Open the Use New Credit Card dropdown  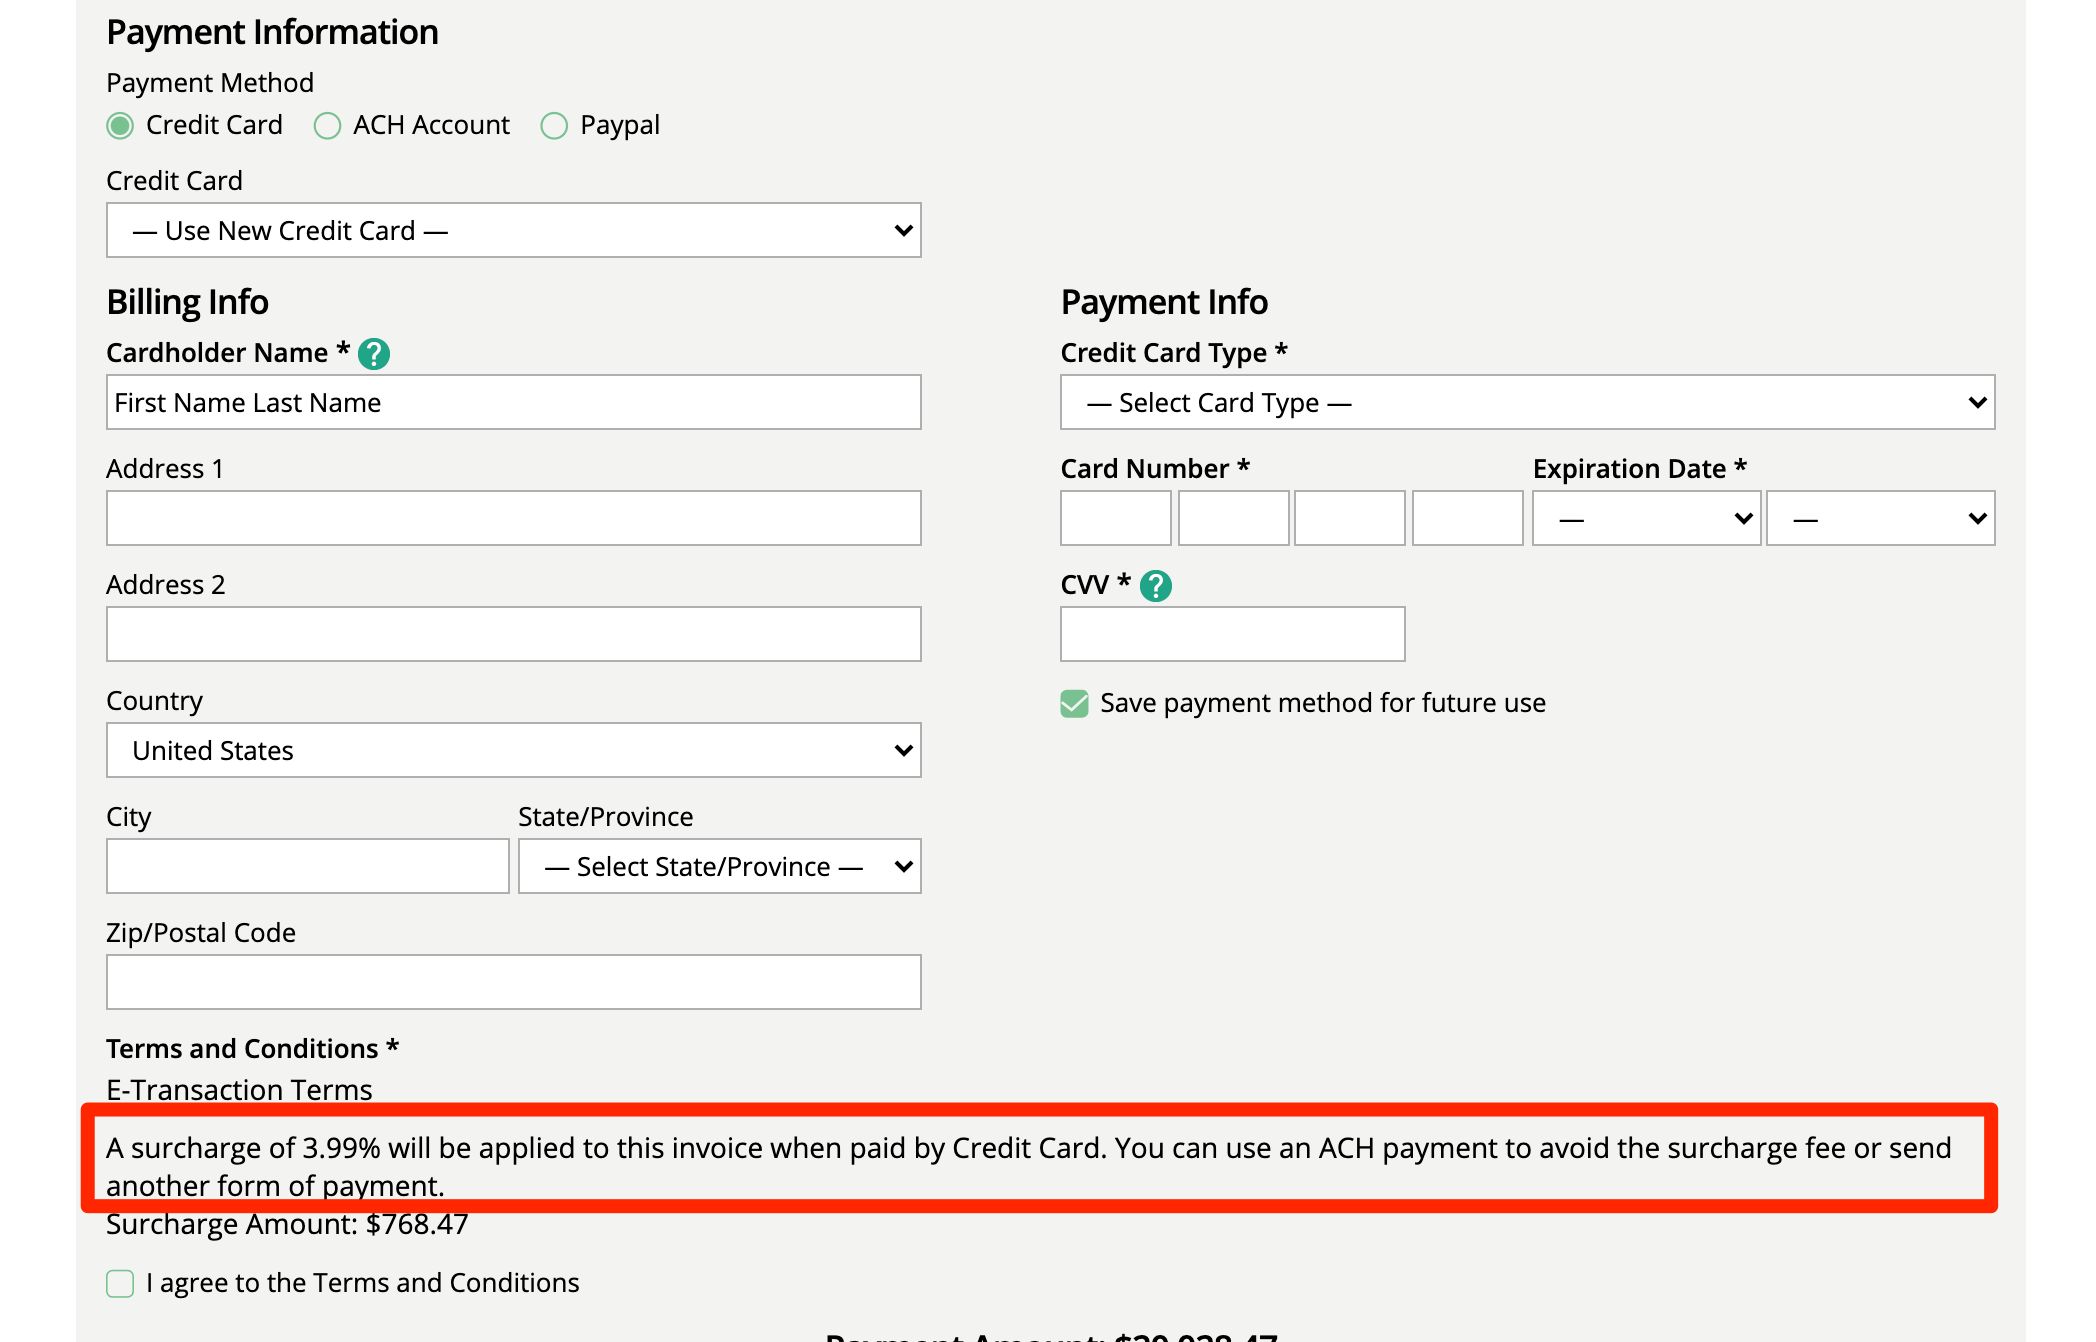[x=513, y=231]
